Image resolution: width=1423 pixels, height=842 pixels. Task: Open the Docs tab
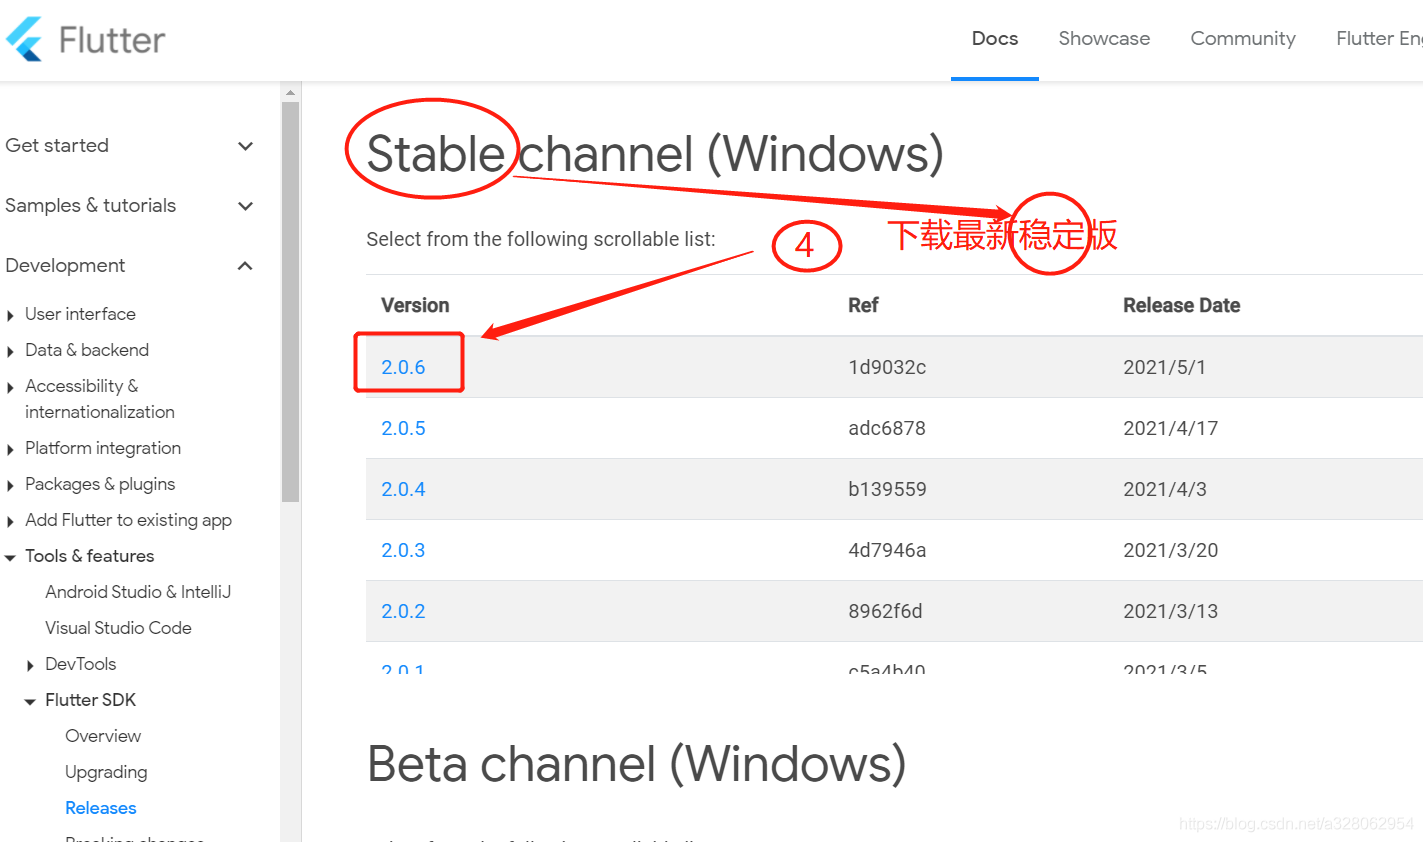point(995,38)
